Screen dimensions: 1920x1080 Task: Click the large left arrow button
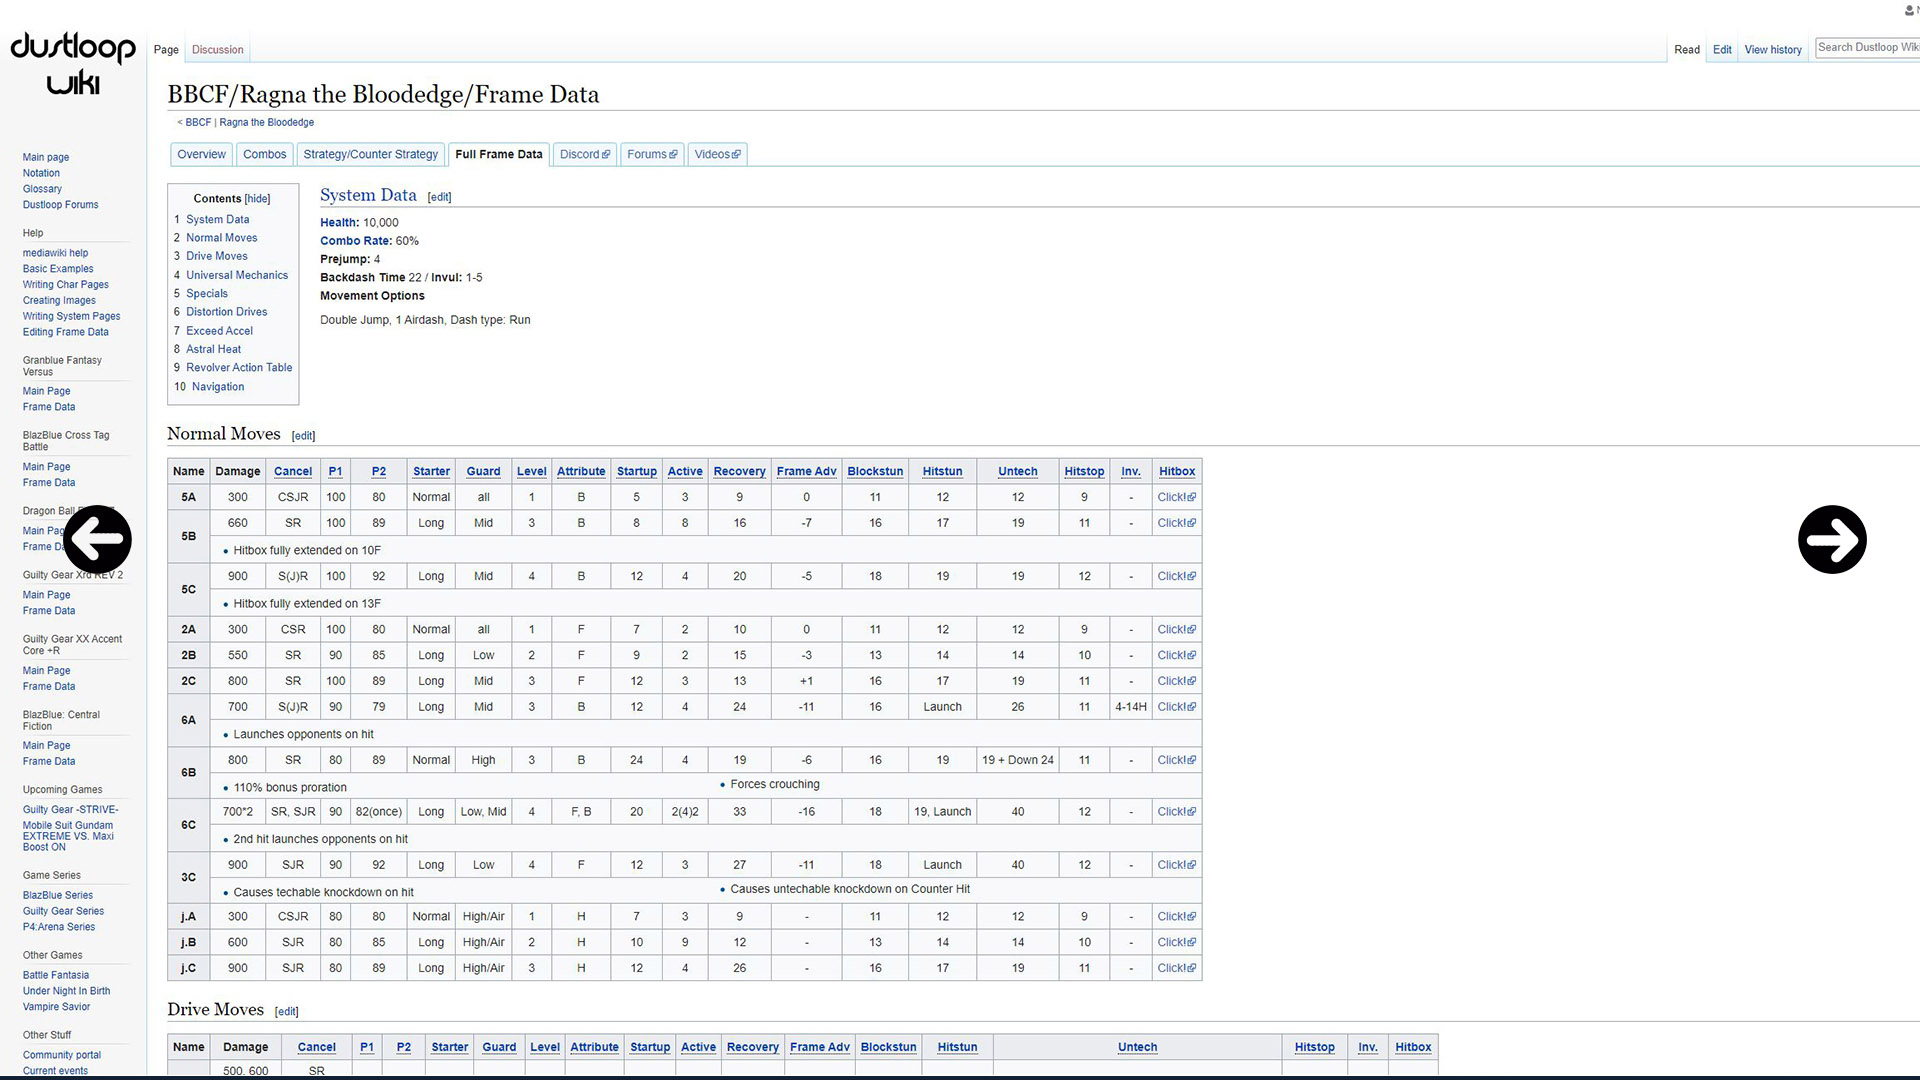[x=97, y=539]
